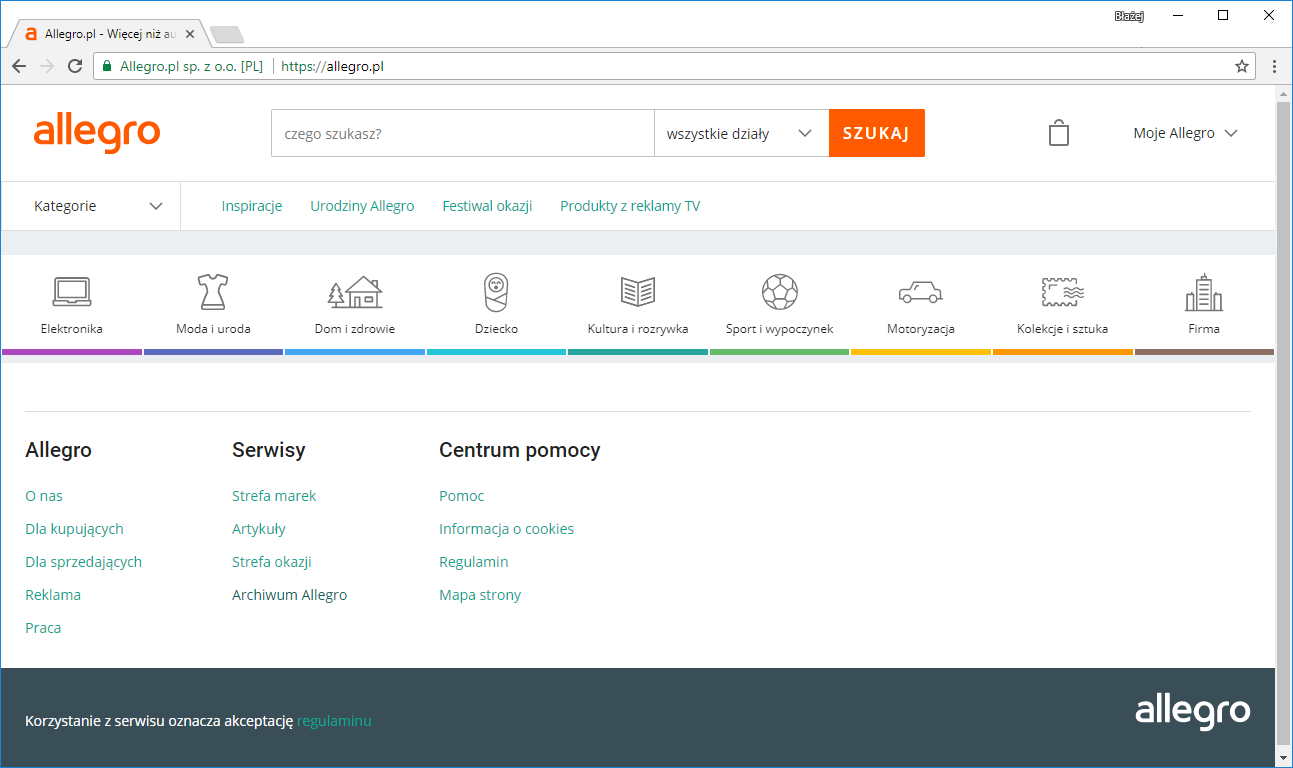1293x768 pixels.
Task: Bookmark this page with the star icon
Action: click(1242, 66)
